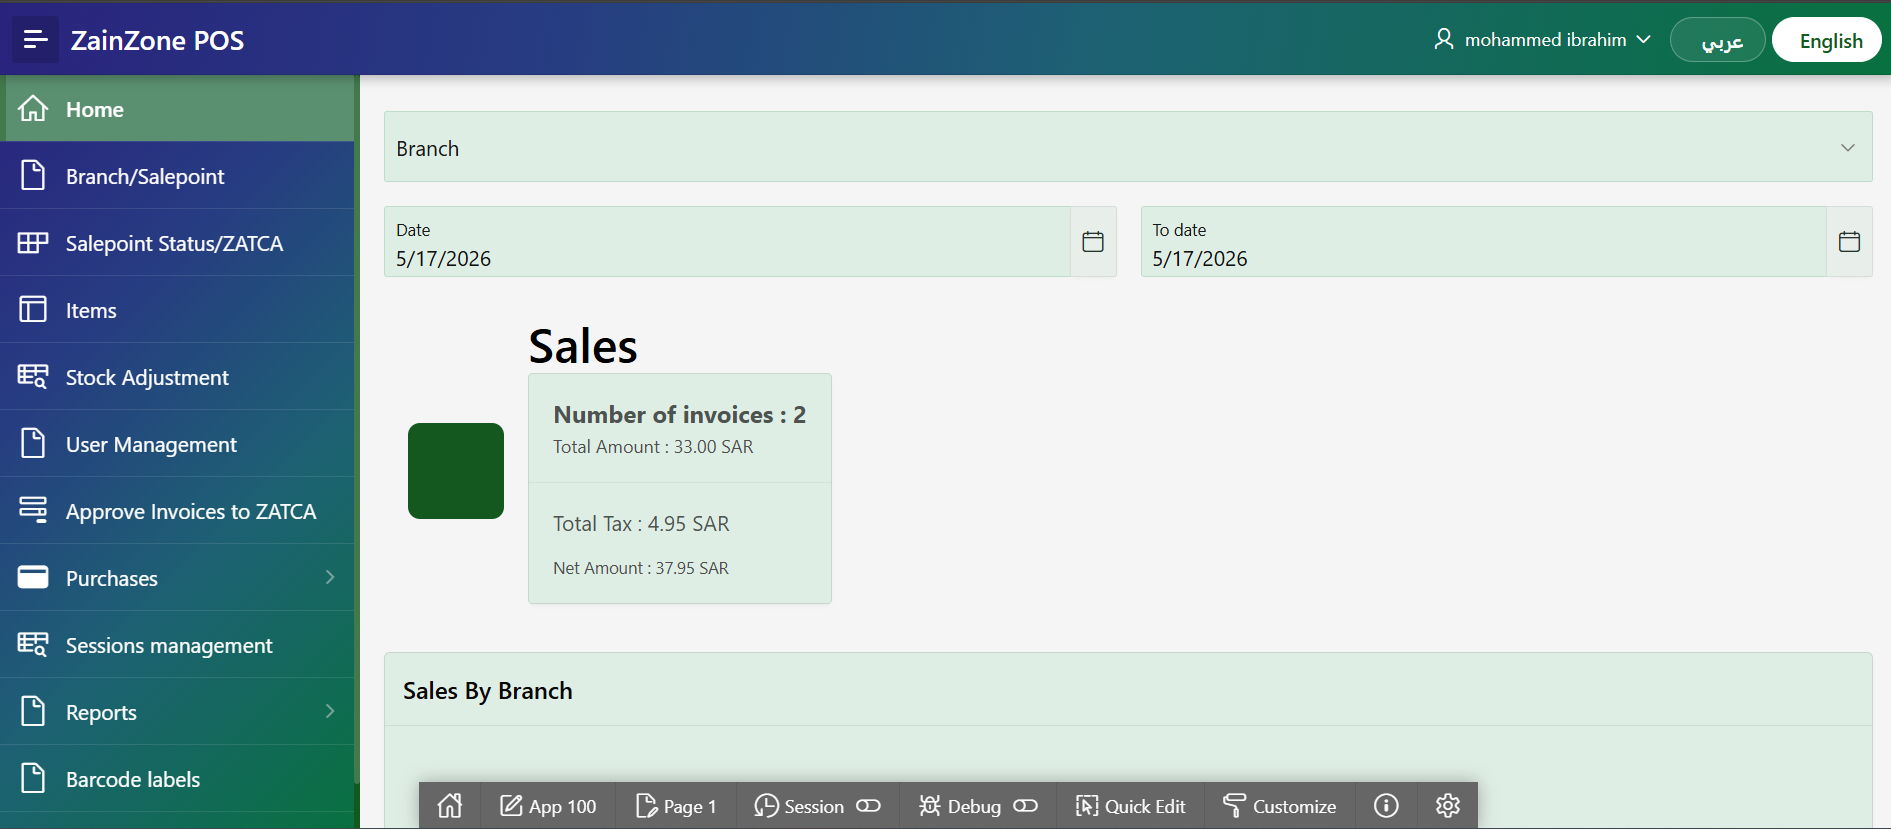
Task: Click the user profile icon
Action: [1444, 39]
